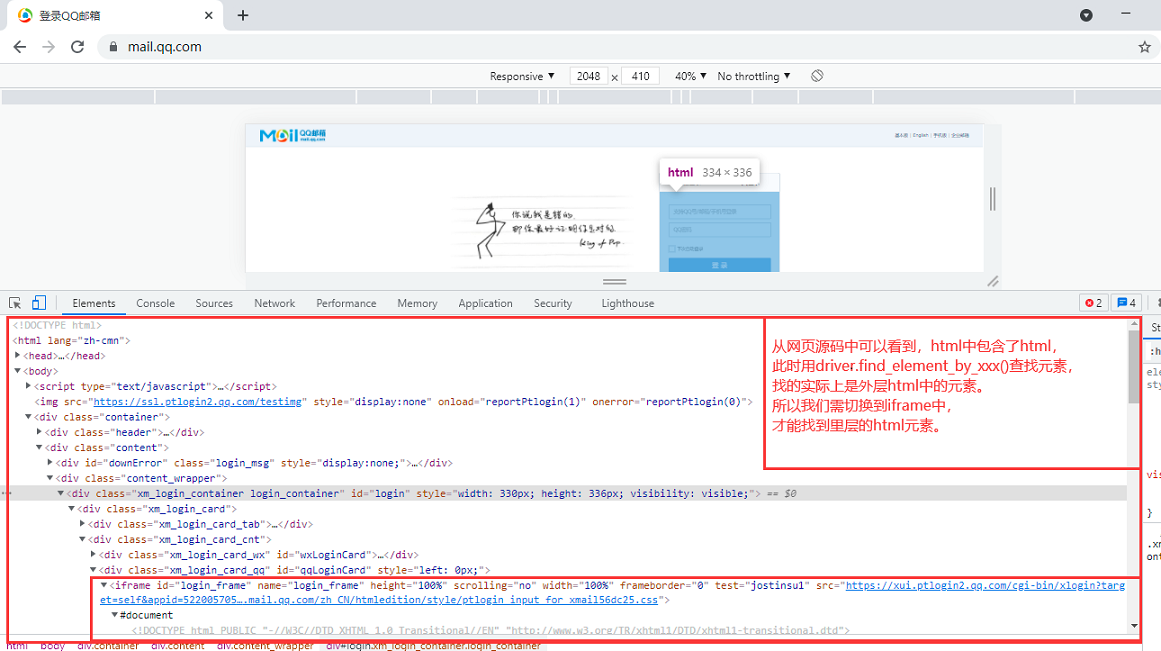This screenshot has width=1161, height=651.
Task: Collapse the div class="container" node
Action: click(x=28, y=417)
